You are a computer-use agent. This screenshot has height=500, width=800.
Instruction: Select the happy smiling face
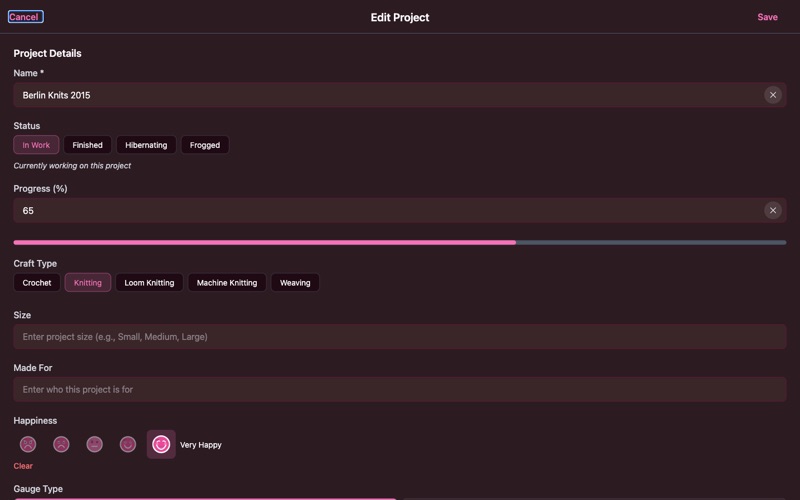(x=128, y=444)
